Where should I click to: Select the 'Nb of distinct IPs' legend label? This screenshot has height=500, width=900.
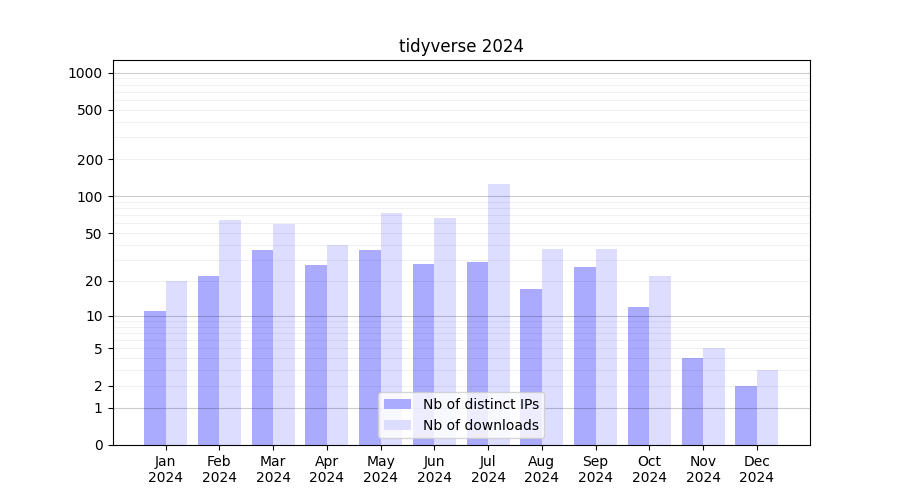(x=480, y=404)
